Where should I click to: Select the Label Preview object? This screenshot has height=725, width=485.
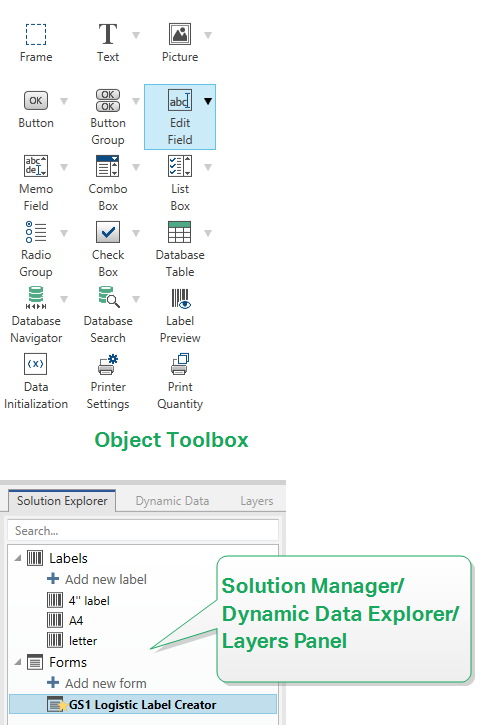coord(180,316)
